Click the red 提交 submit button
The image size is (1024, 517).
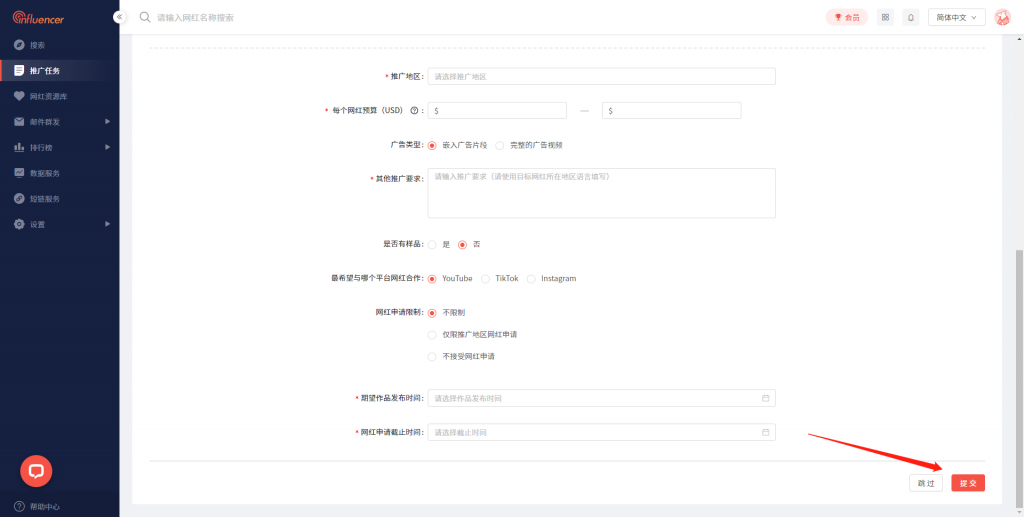pyautogui.click(x=968, y=483)
